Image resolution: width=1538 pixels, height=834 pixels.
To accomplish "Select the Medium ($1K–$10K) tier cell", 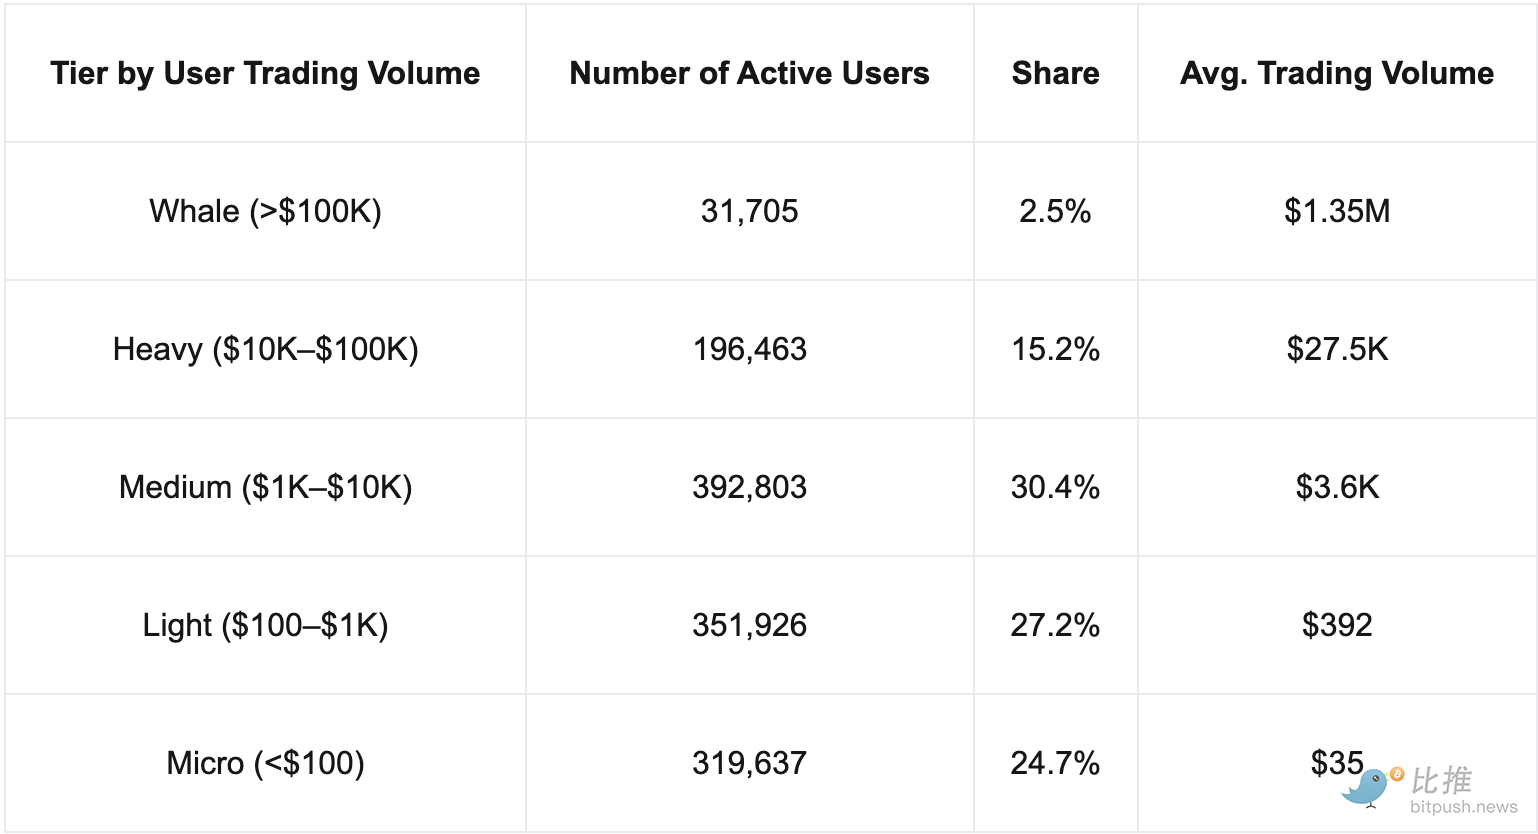I will pos(265,487).
